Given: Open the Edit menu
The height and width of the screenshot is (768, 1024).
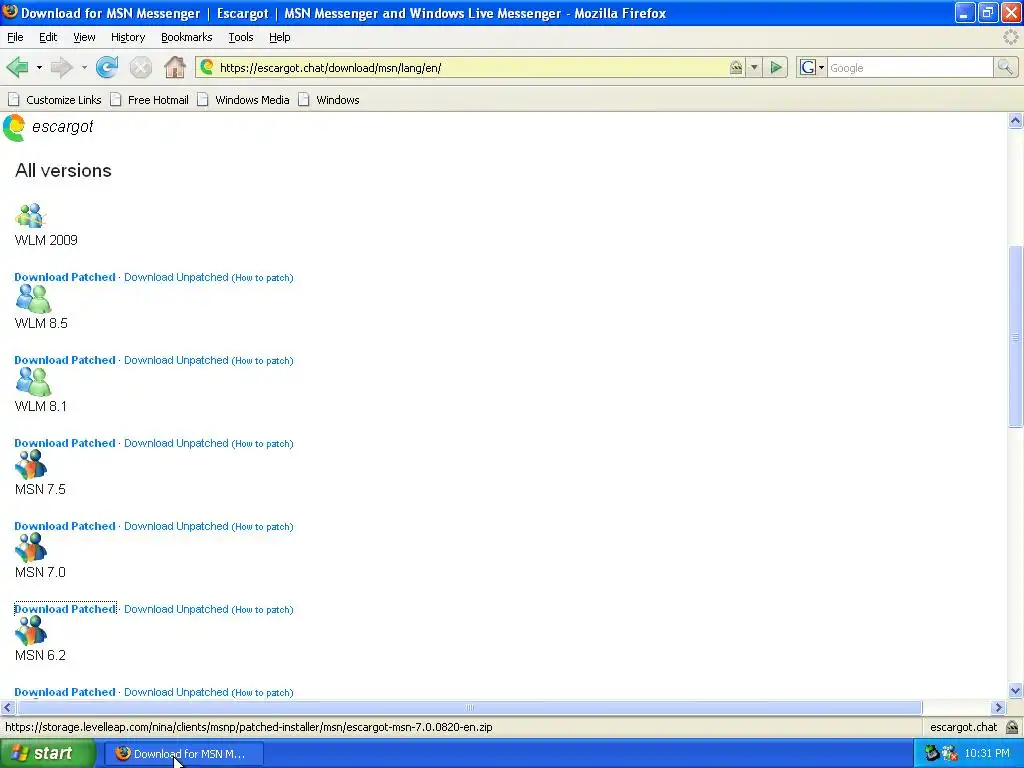Looking at the screenshot, I should pos(48,37).
